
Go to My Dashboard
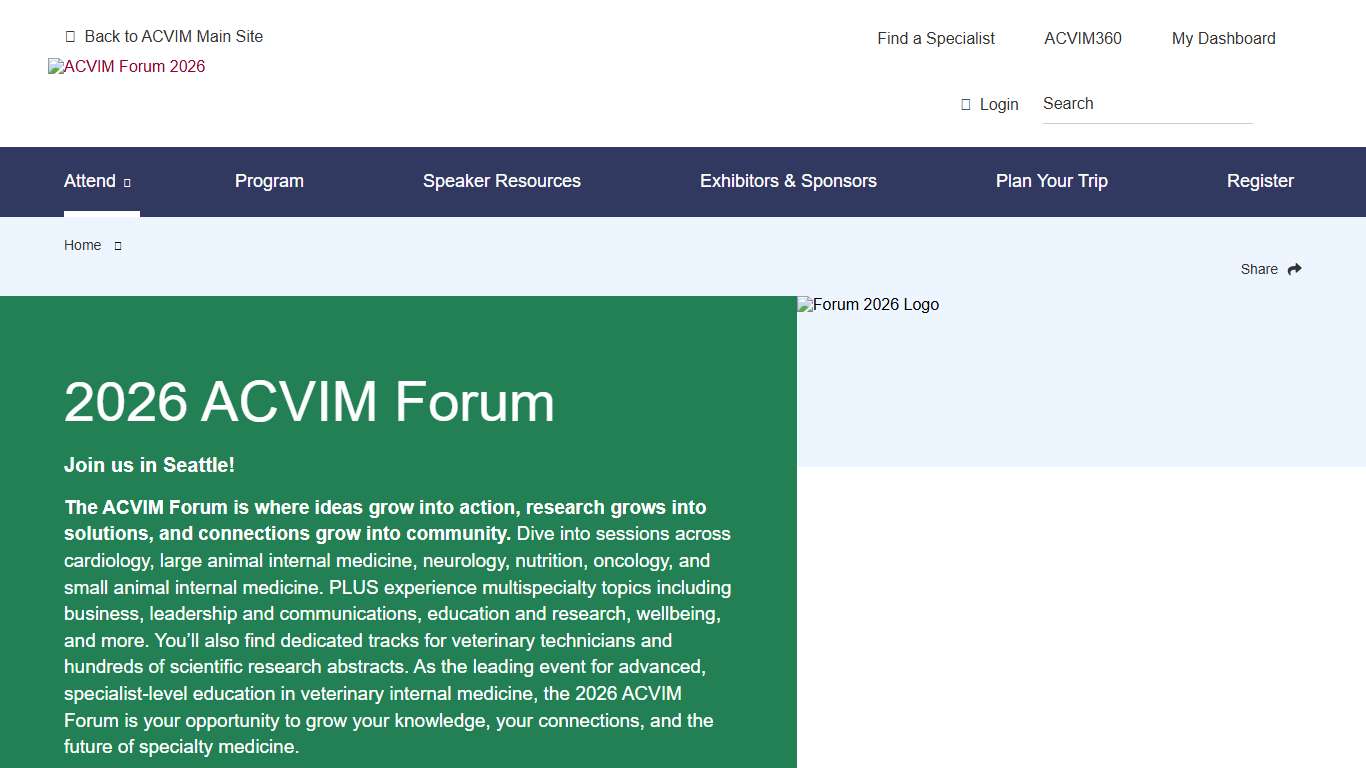pos(1223,38)
